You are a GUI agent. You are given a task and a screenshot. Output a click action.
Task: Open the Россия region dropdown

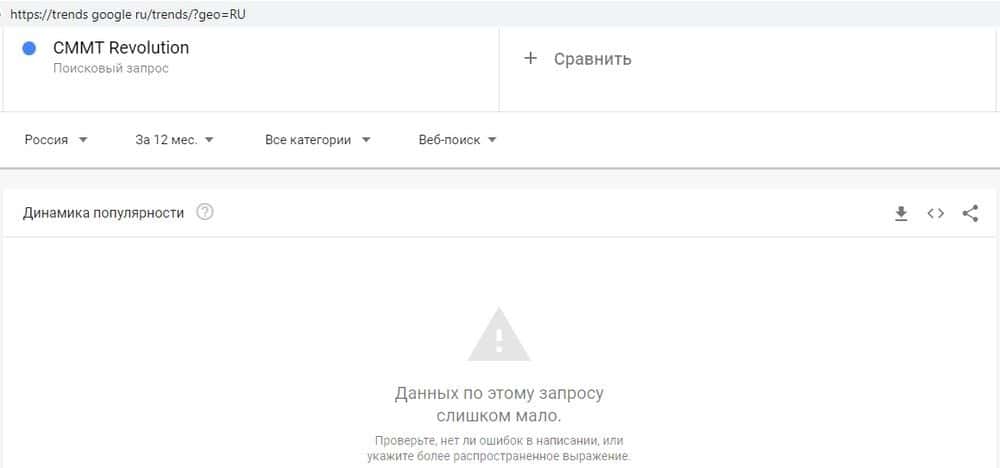(56, 140)
